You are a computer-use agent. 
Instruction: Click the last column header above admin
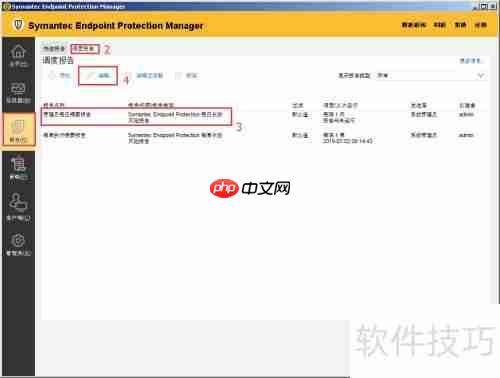click(x=467, y=105)
